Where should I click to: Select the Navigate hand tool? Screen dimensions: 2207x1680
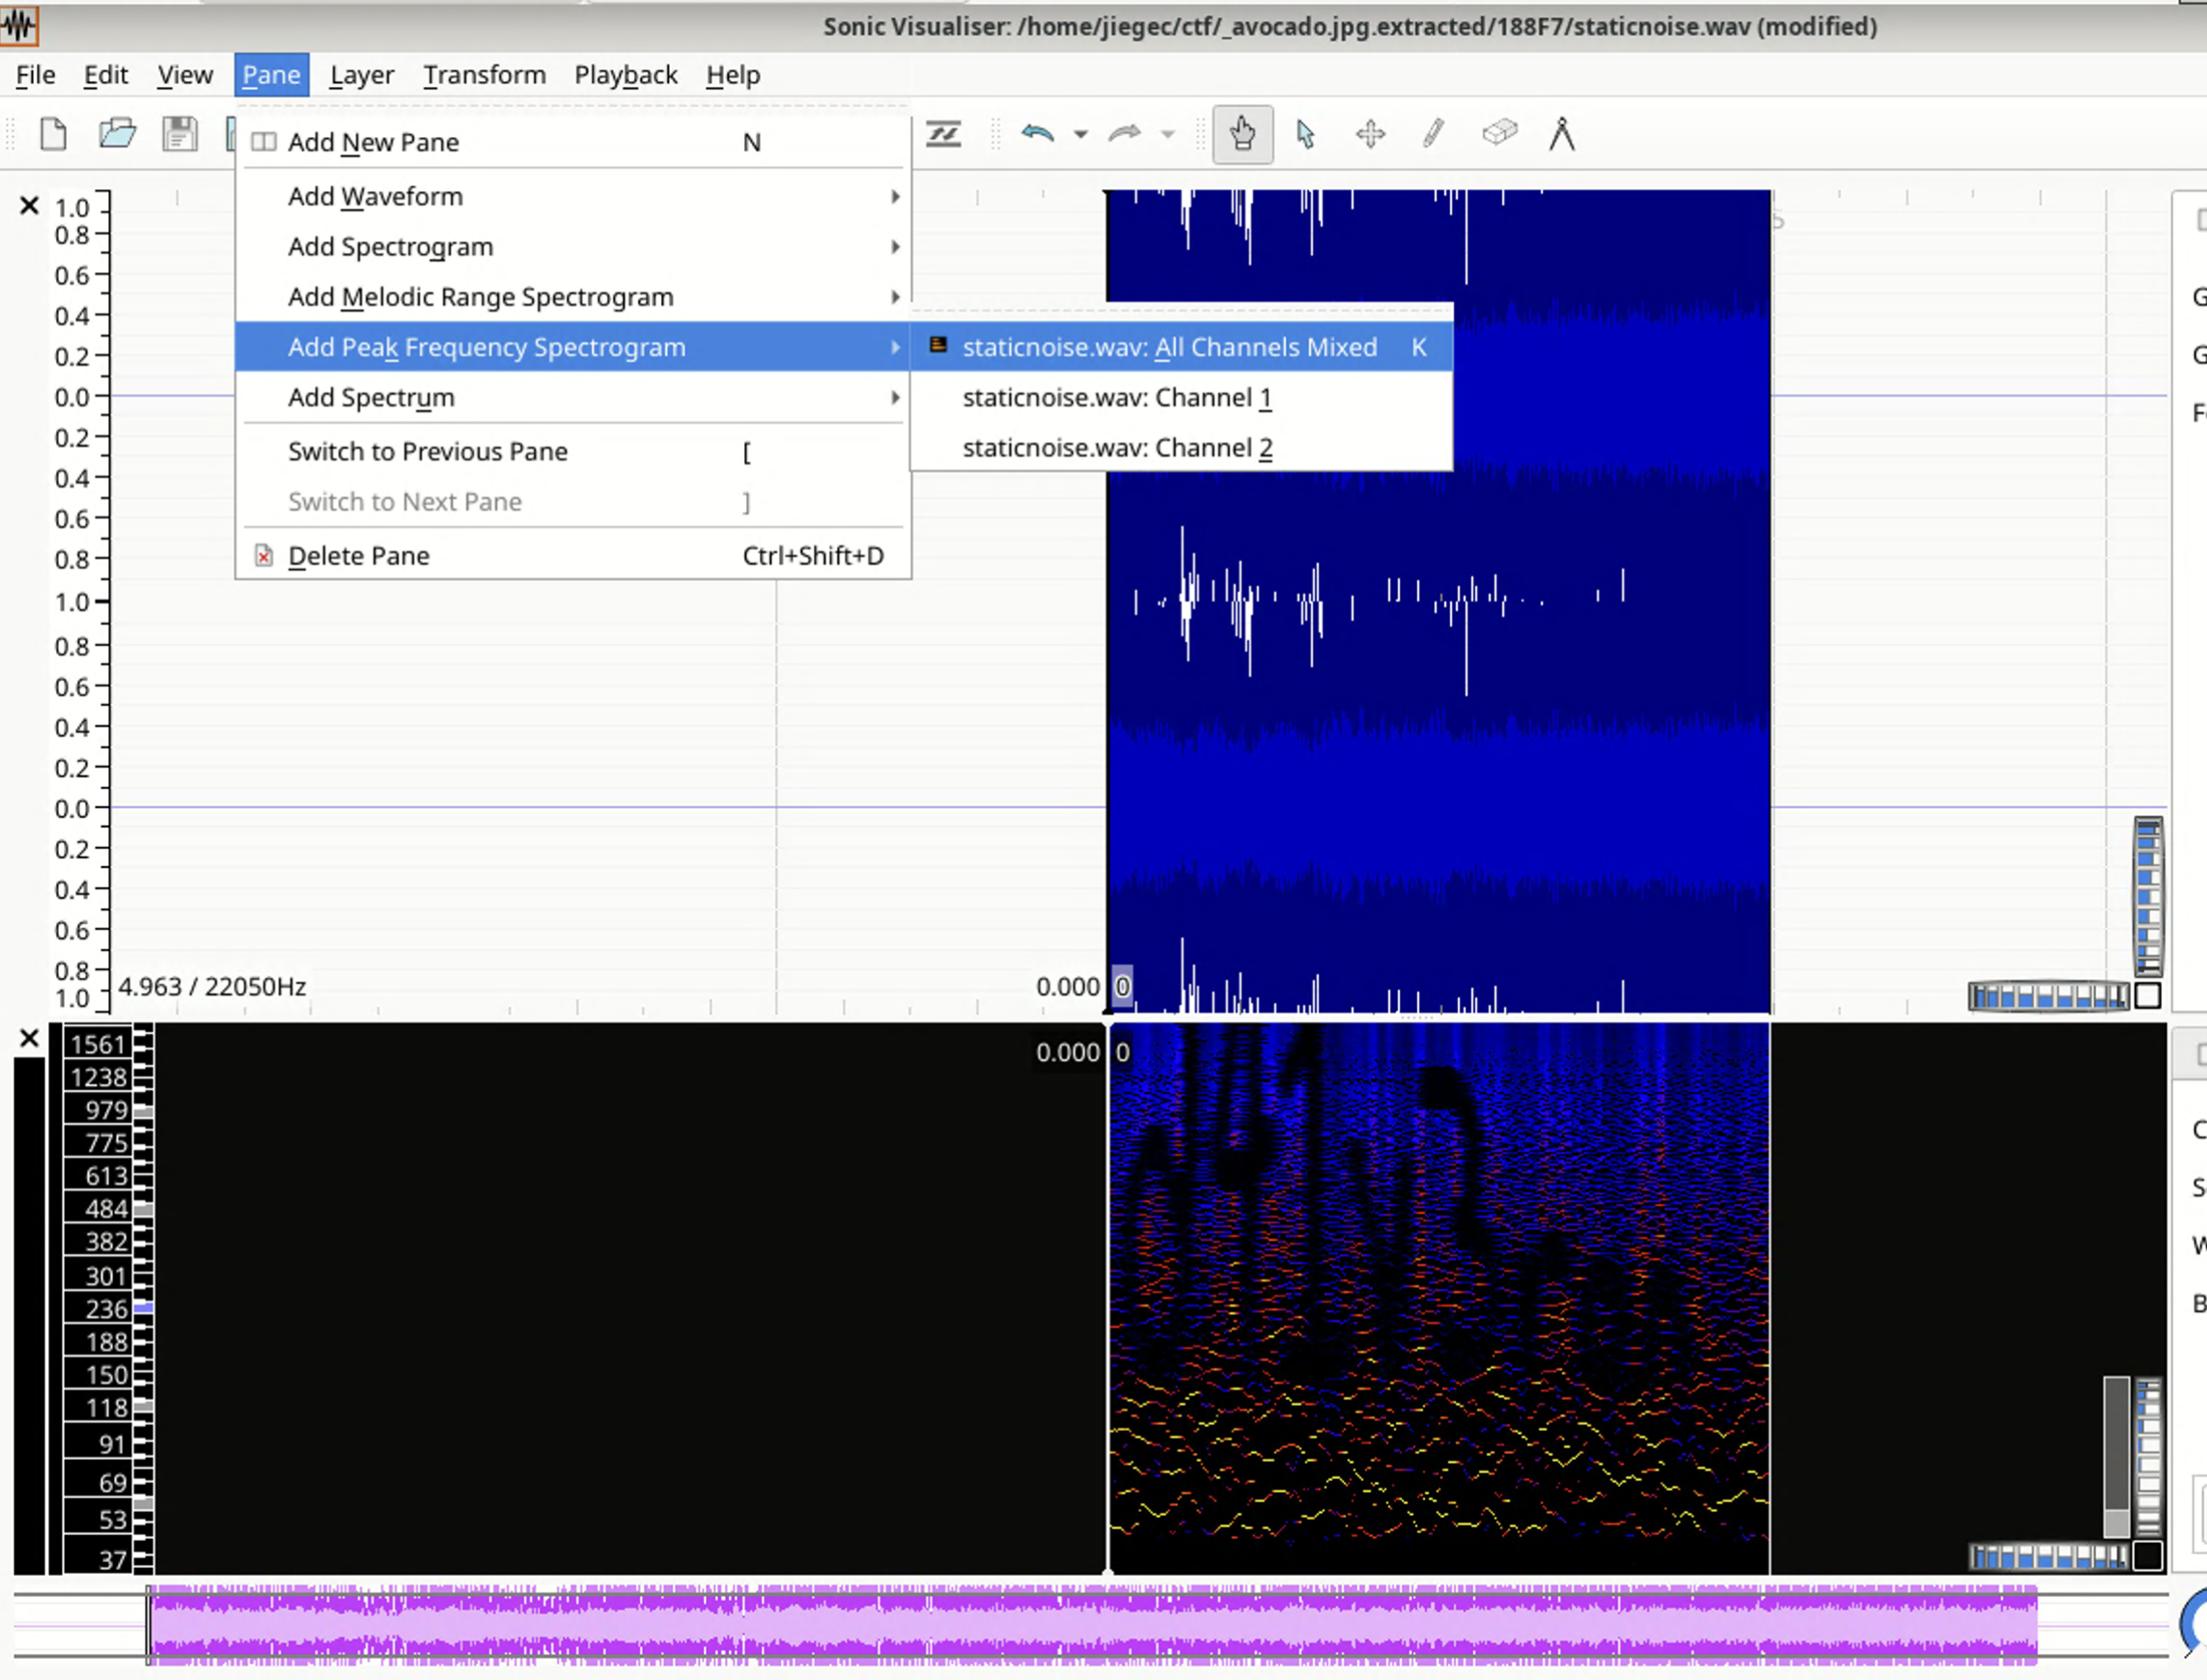pos(1243,133)
